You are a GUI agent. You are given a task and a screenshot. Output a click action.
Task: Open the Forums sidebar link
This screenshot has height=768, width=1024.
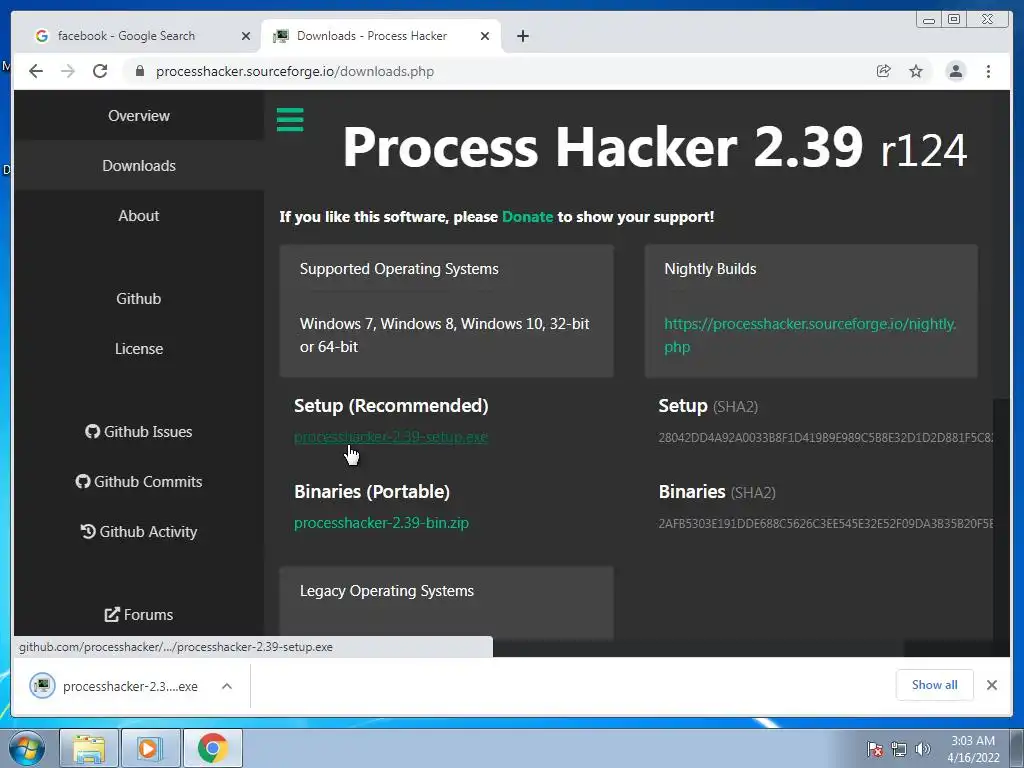138,615
